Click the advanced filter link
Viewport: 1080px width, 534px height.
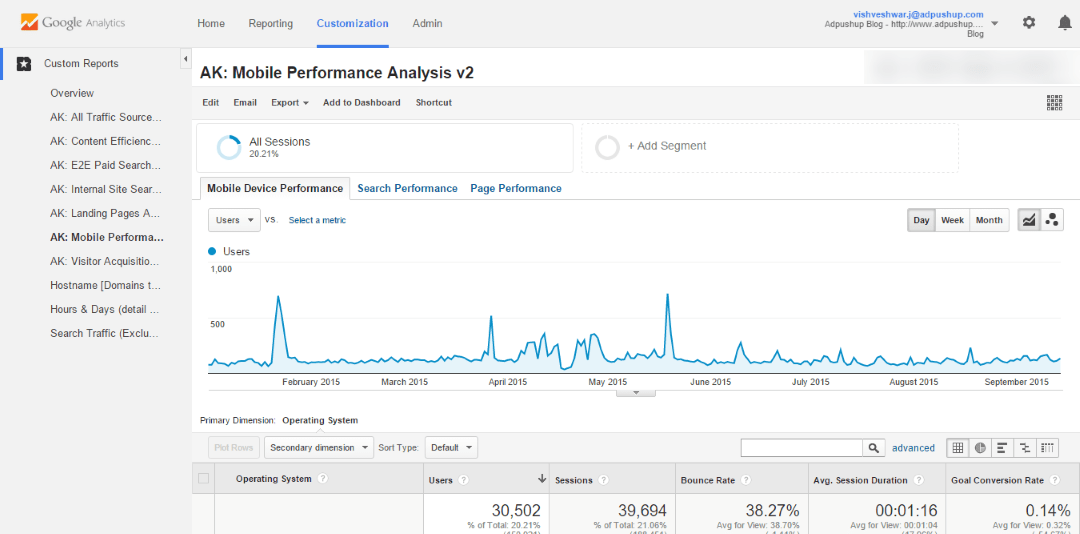[913, 448]
